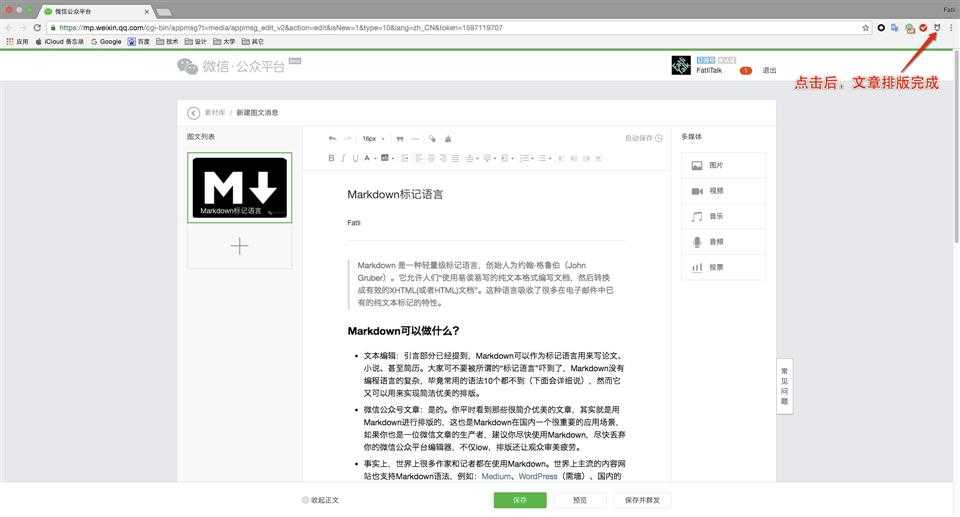The height and width of the screenshot is (517, 960).
Task: Click the format painter brush icon
Action: point(432,138)
